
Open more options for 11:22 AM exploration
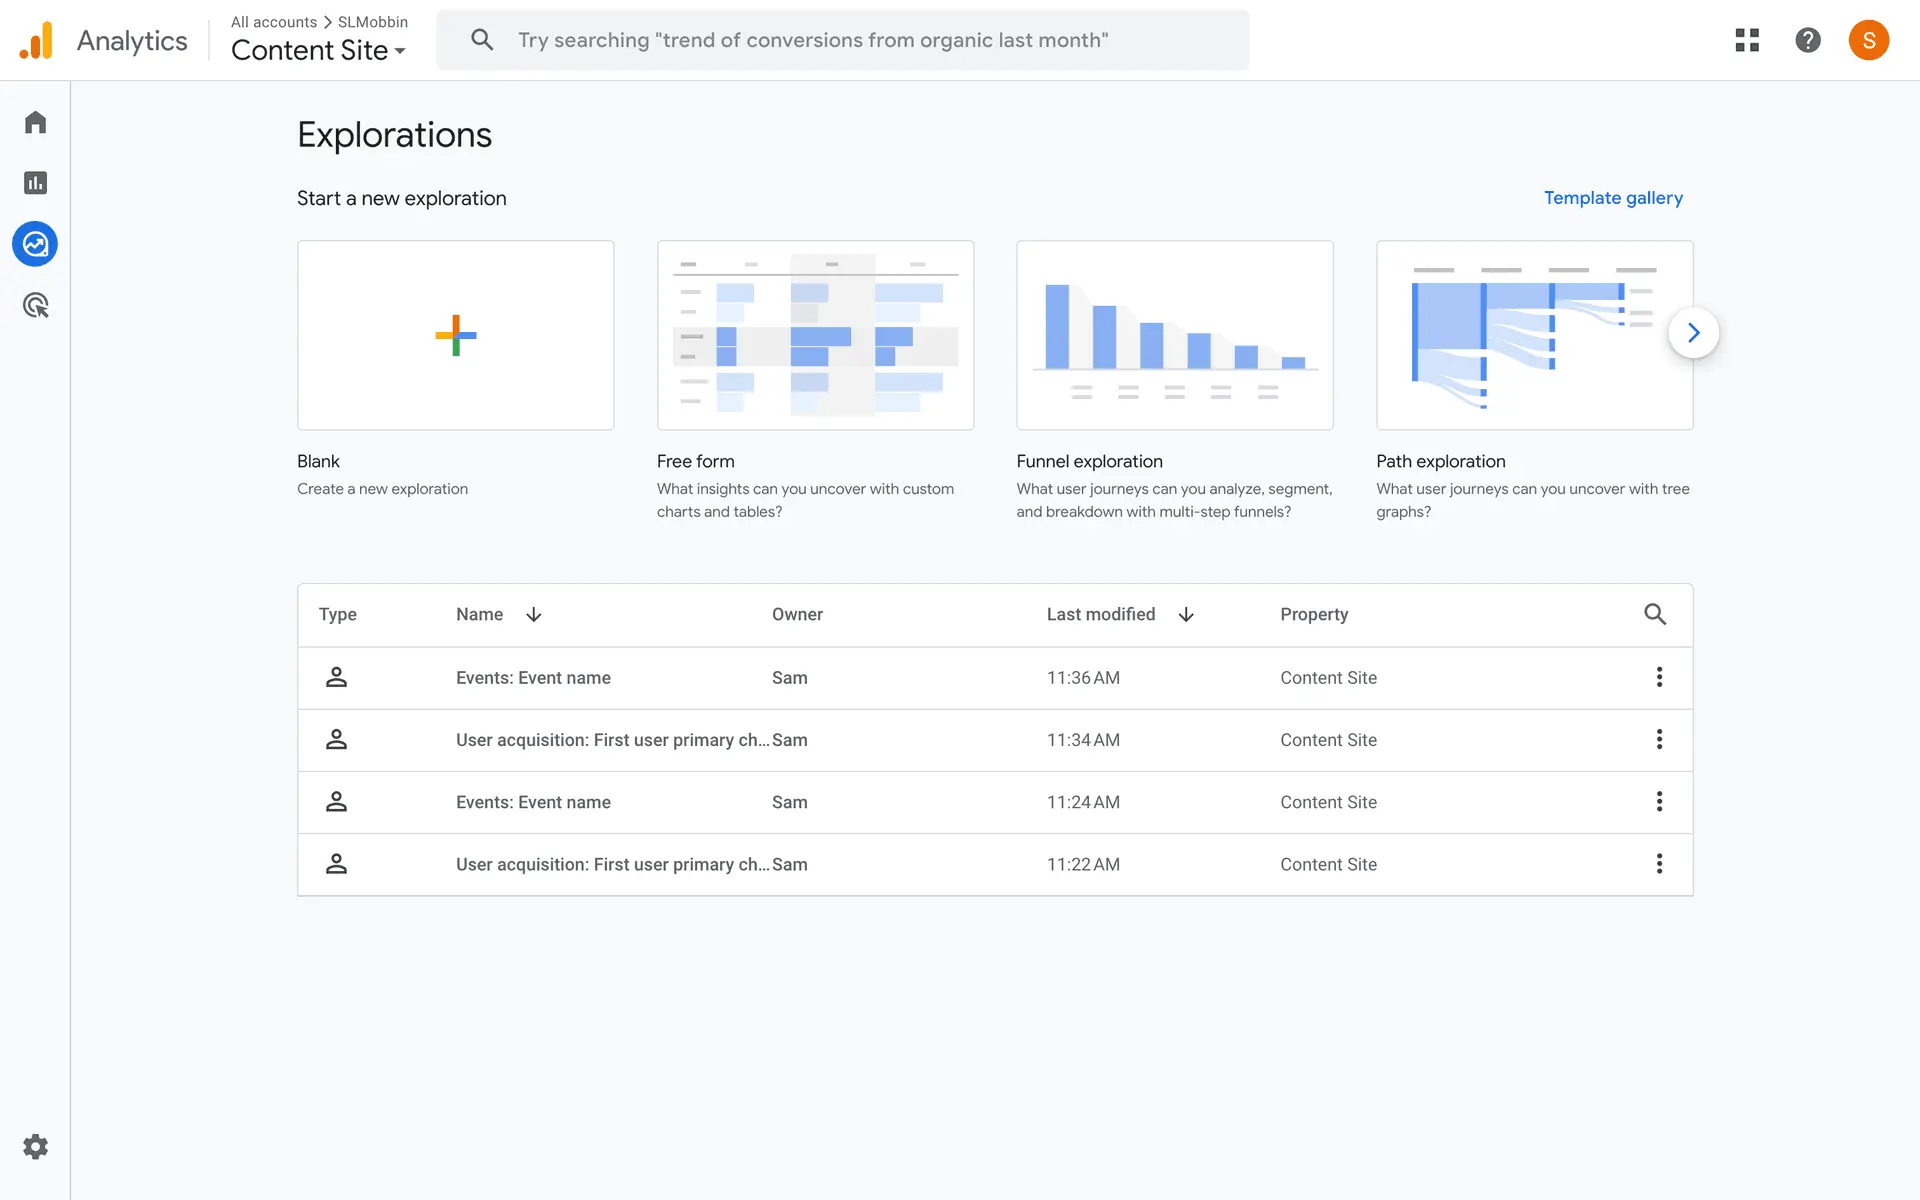click(1659, 863)
